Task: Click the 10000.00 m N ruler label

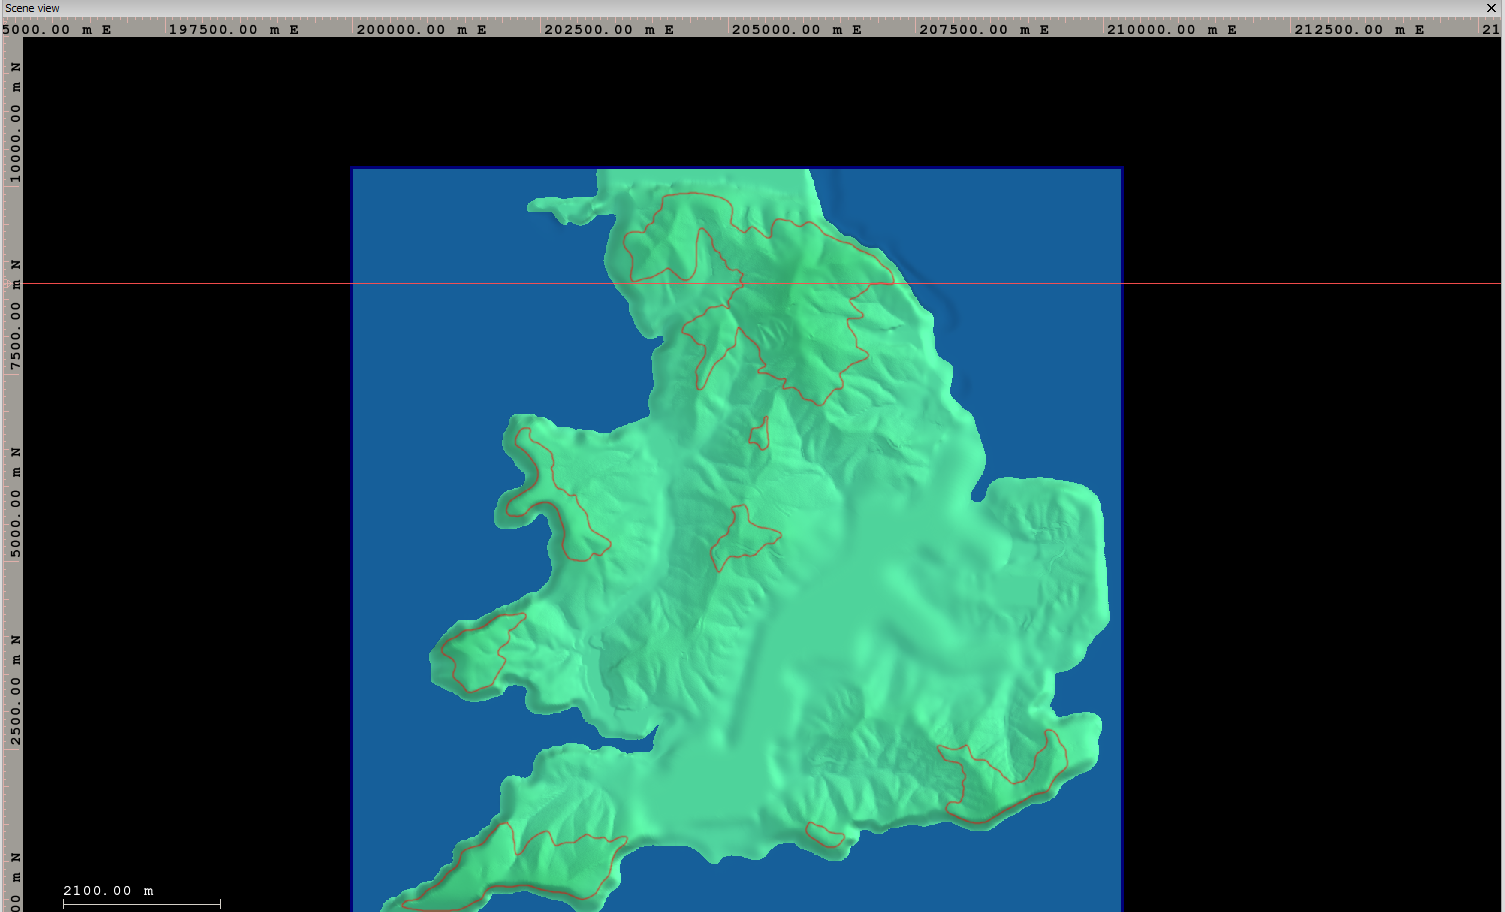Action: [x=15, y=122]
